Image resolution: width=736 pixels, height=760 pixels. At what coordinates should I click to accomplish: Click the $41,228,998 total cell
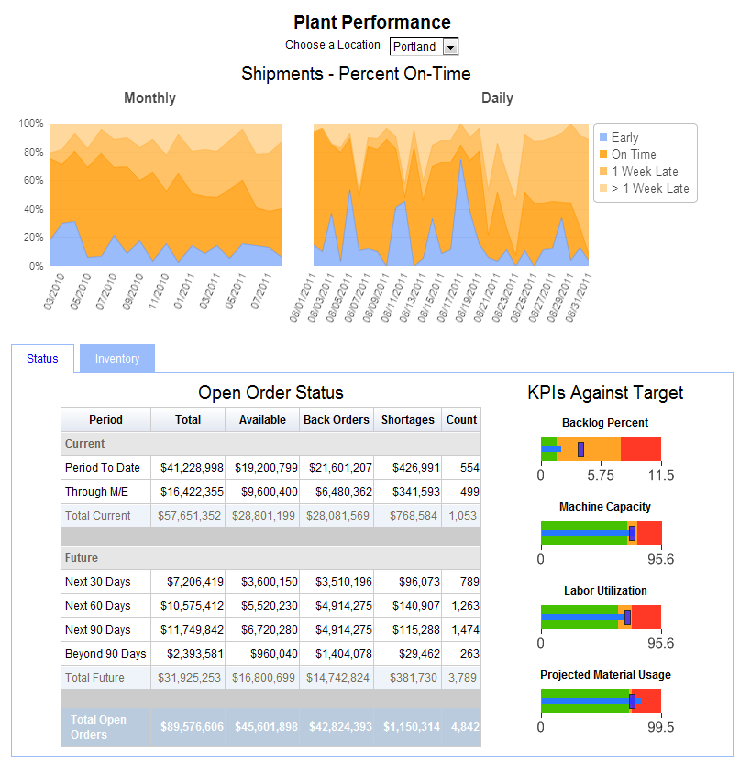(x=188, y=468)
